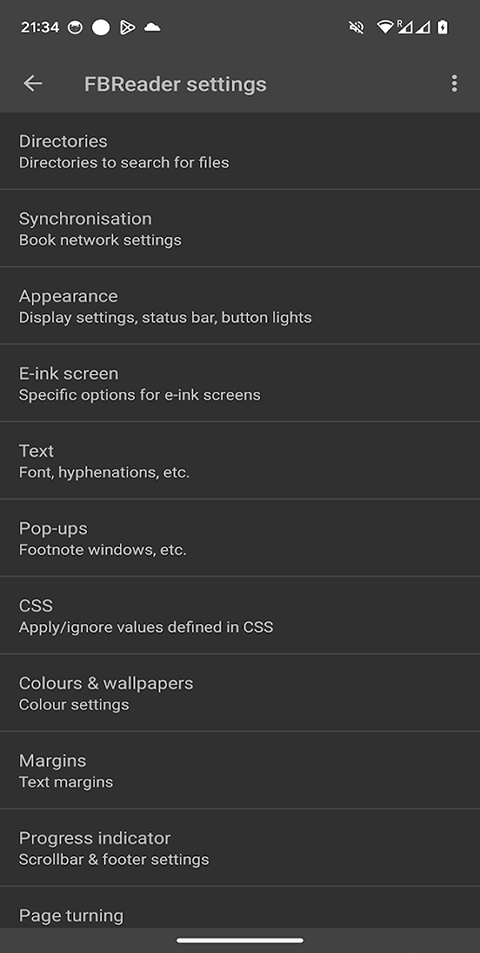Tap the white circle notification icon
Viewport: 480px width, 953px height.
(x=101, y=27)
